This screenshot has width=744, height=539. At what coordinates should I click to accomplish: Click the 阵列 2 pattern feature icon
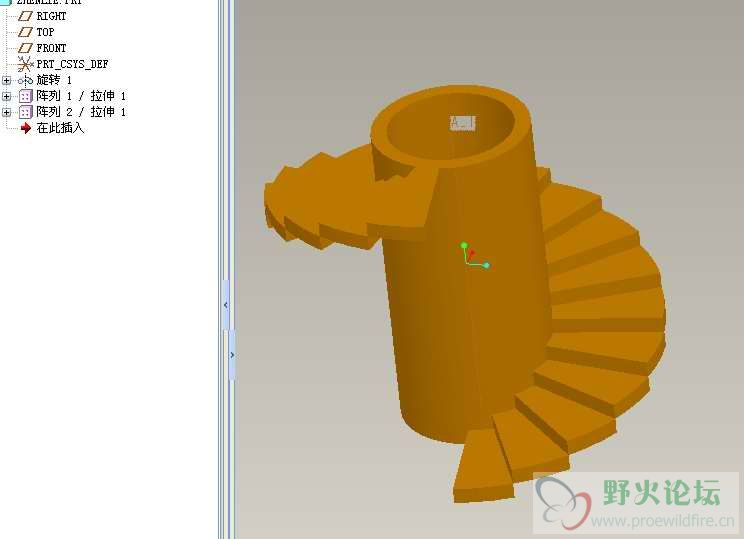(25, 112)
